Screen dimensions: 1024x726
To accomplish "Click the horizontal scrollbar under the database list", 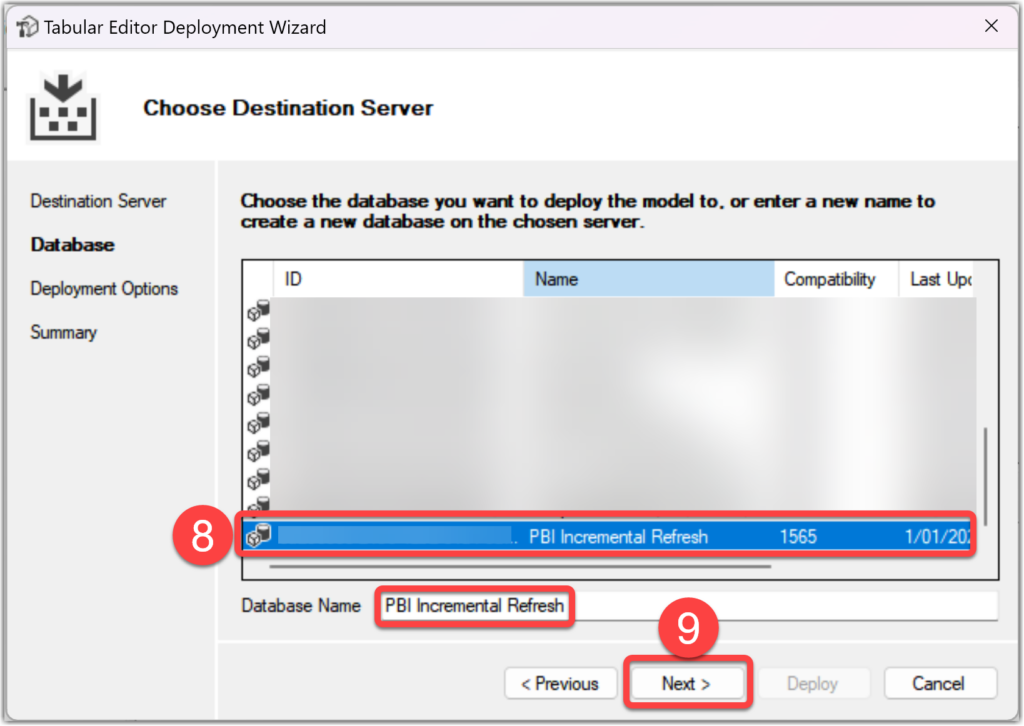I will 520,567.
